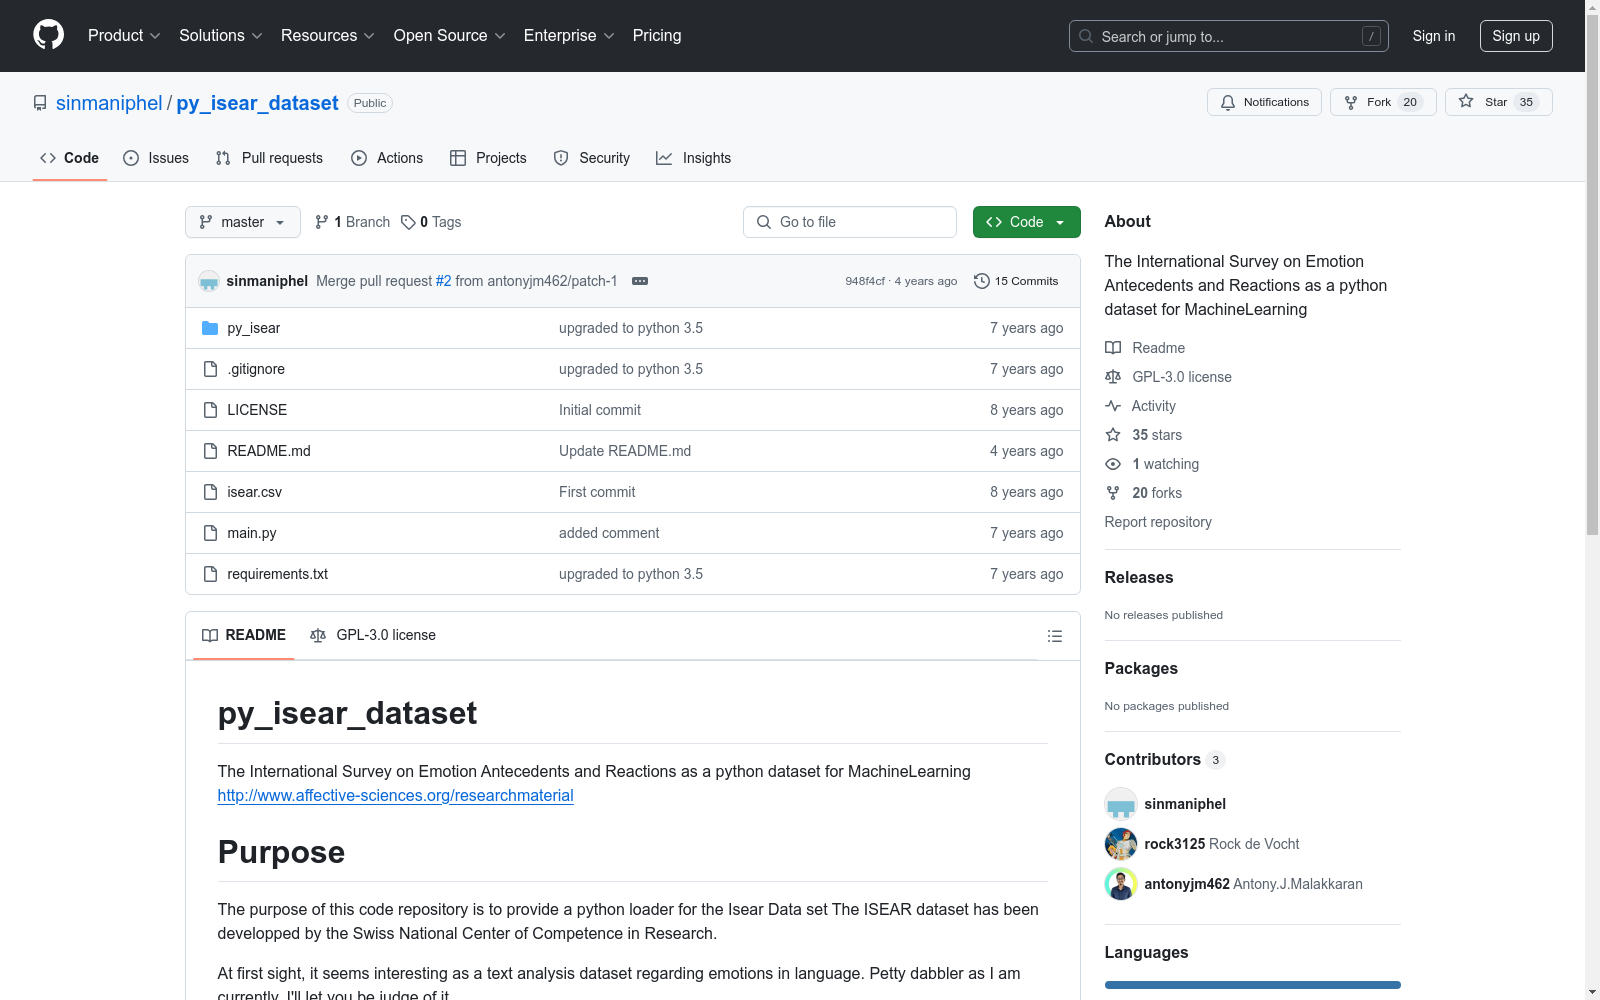Open the GitHub homepage logo
This screenshot has width=1600, height=1000.
(48, 36)
